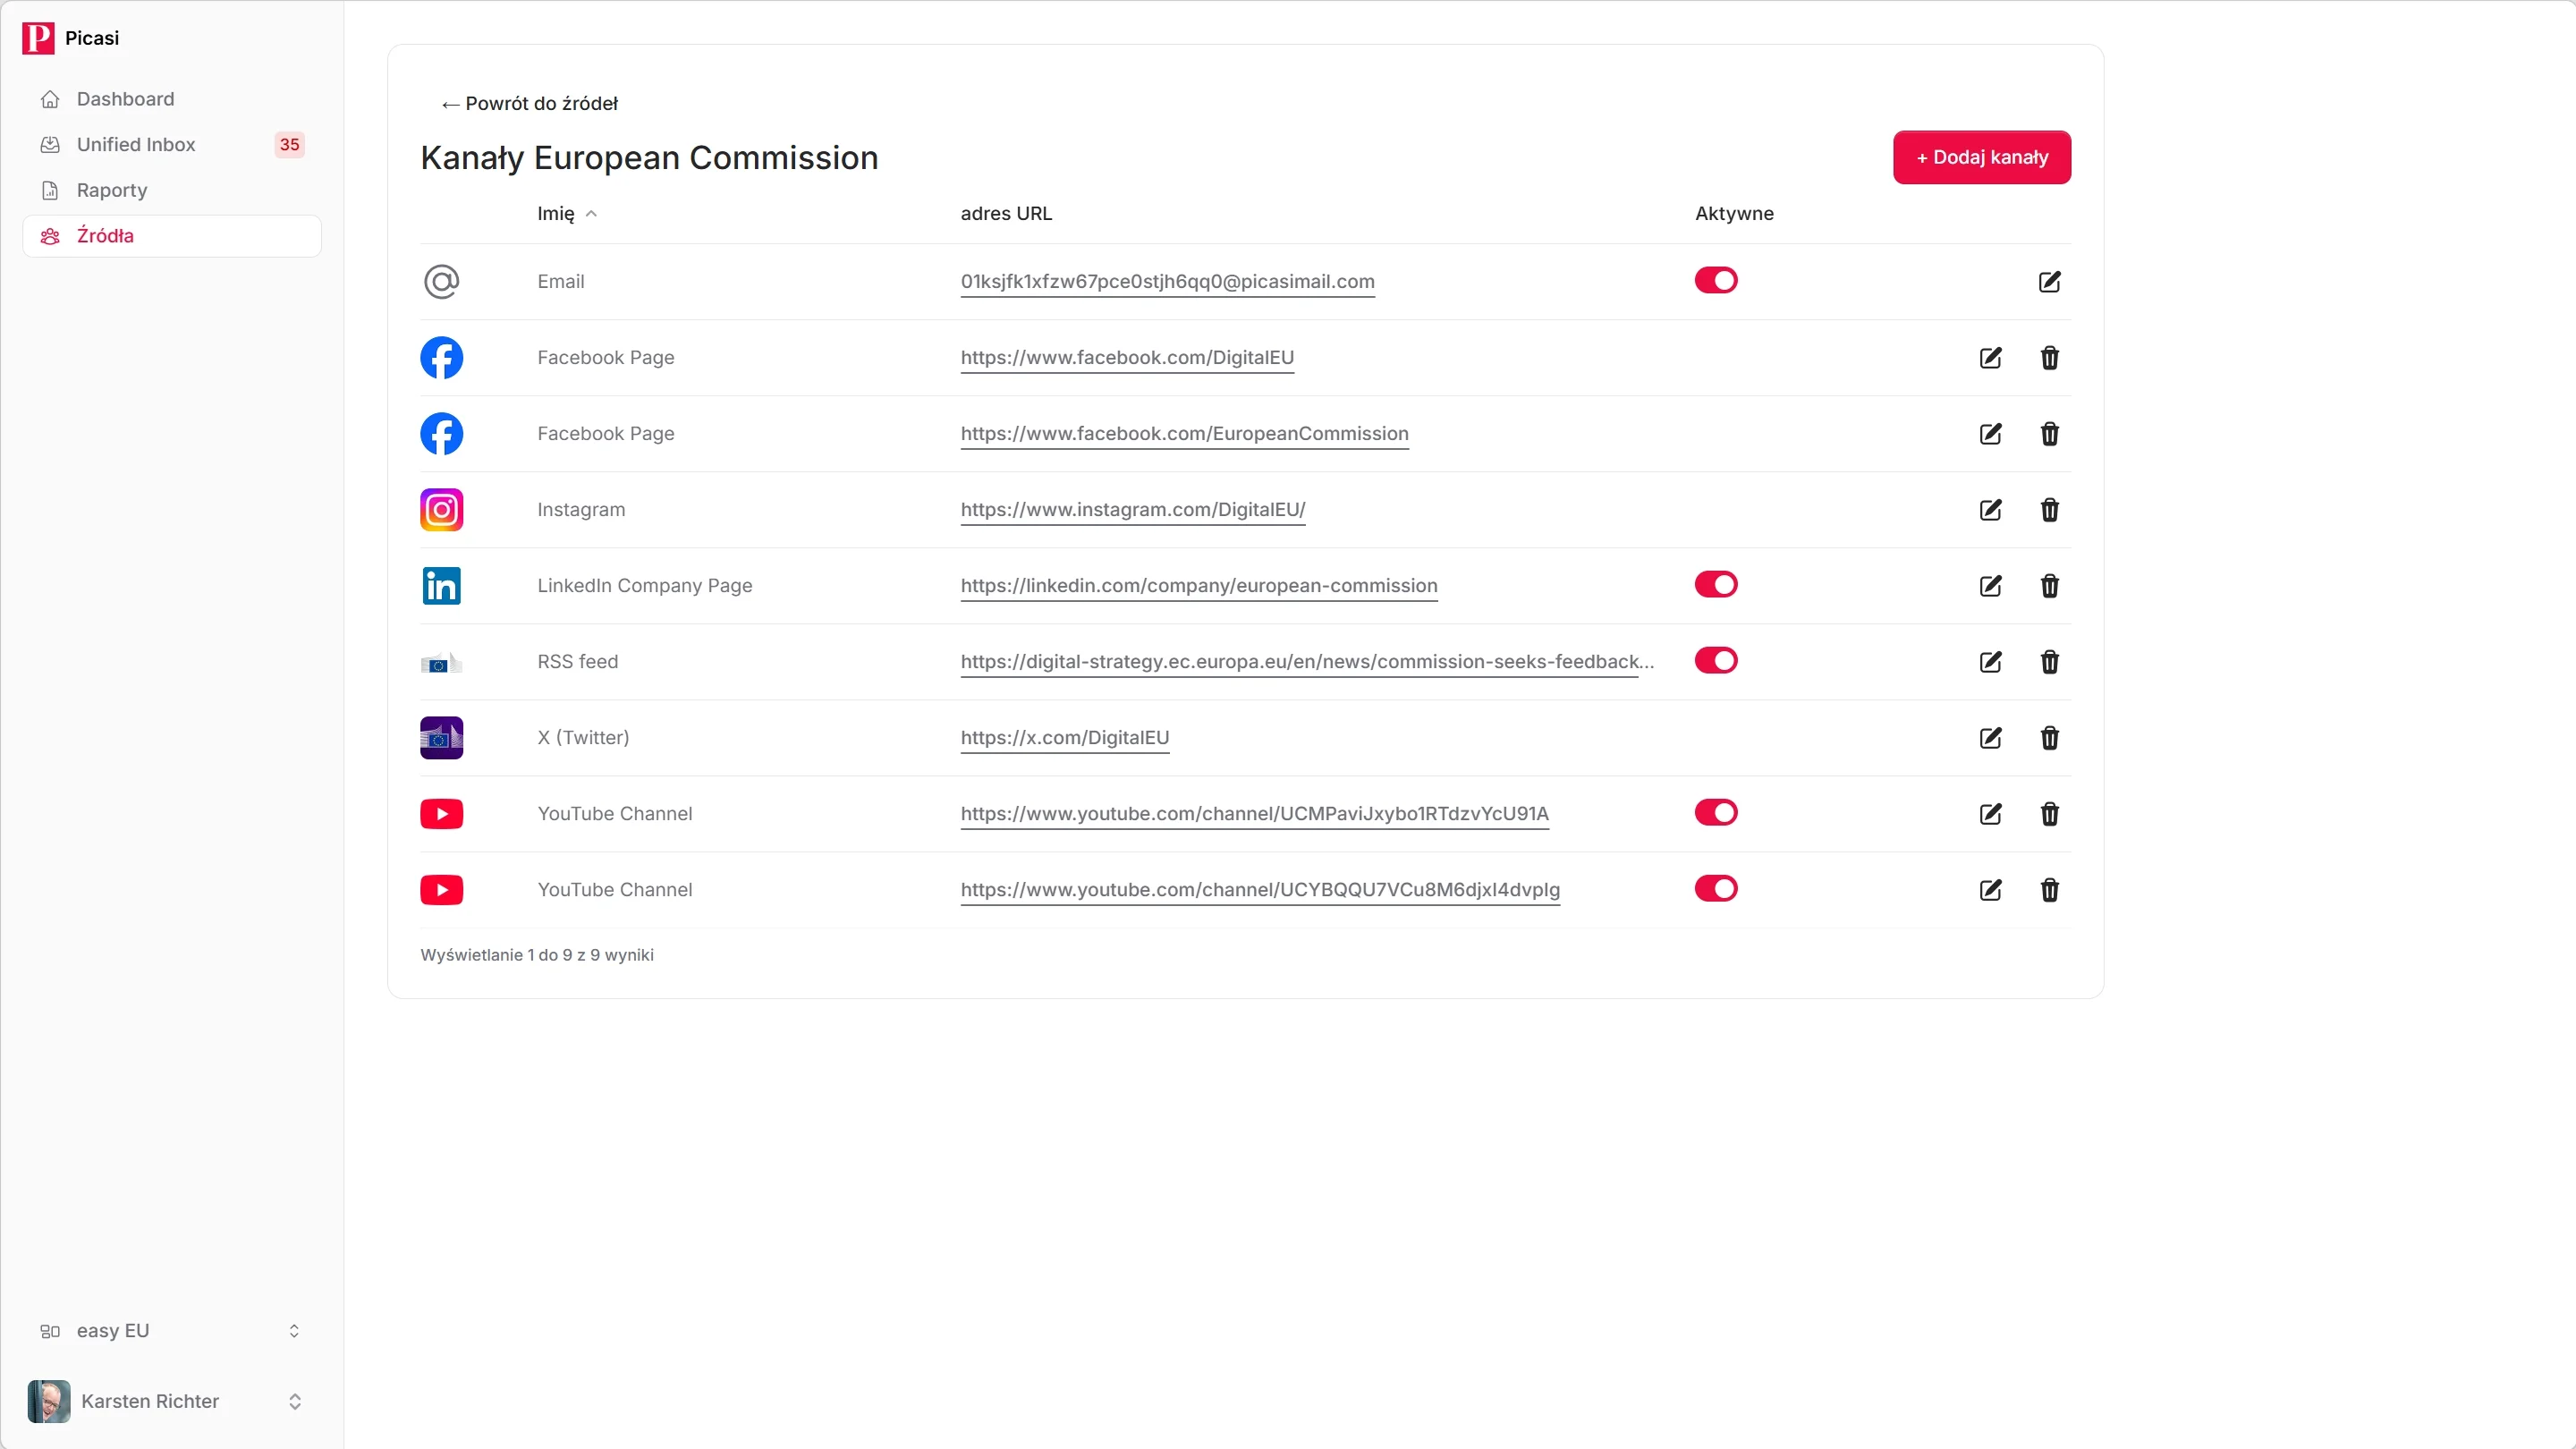Click the adres URL column header
The image size is (2576, 1449).
click(x=1006, y=214)
